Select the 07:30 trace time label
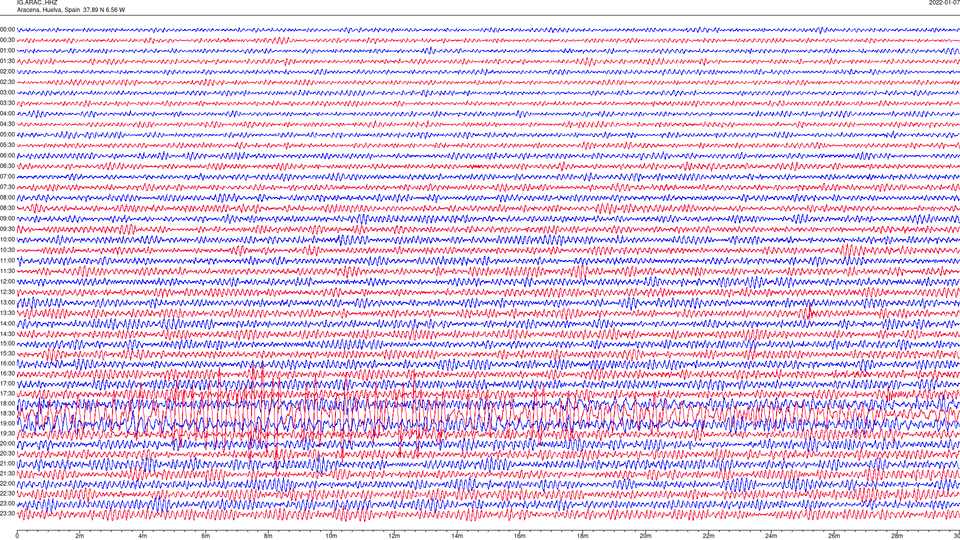 click(x=8, y=187)
